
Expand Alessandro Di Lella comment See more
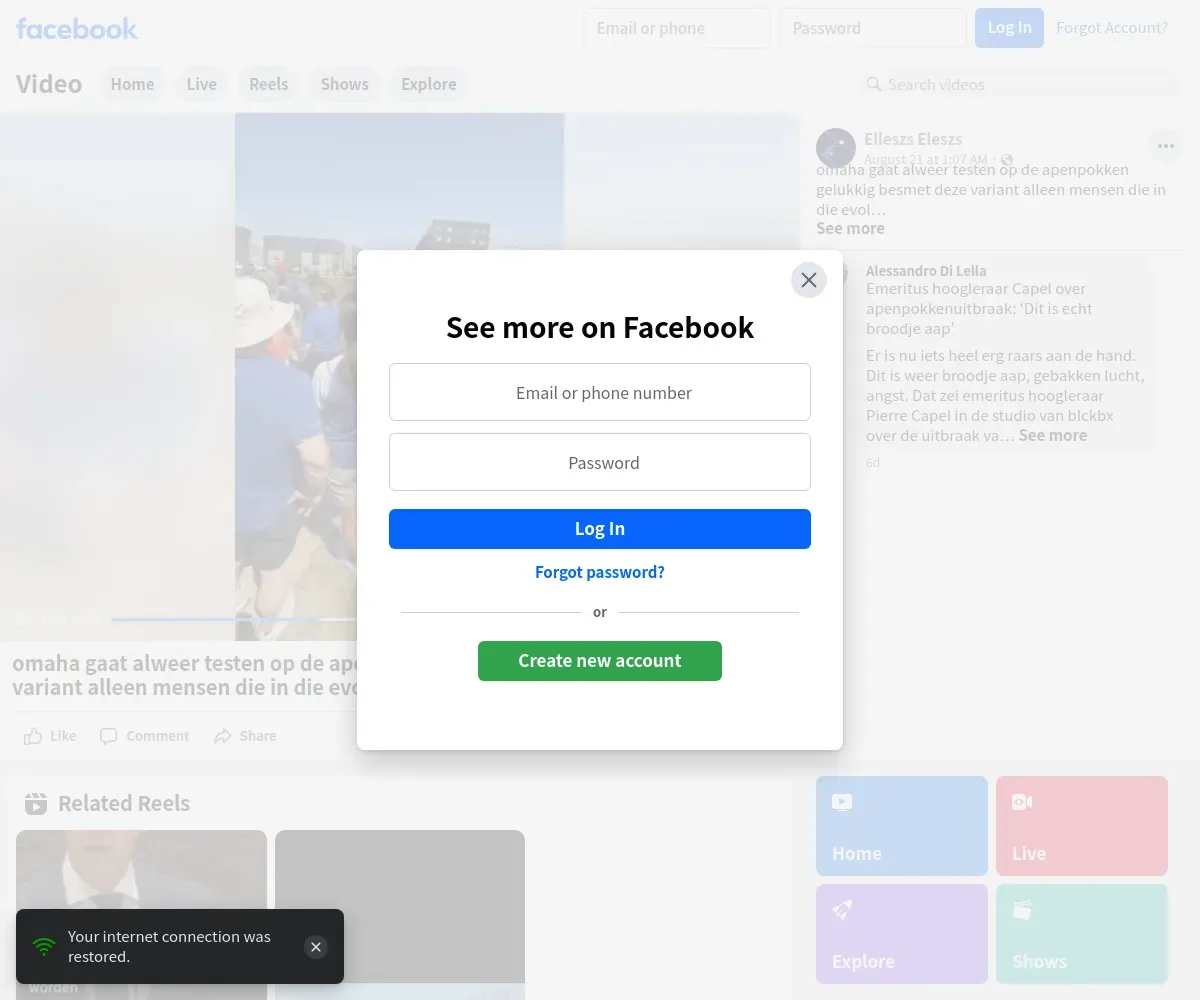(1053, 435)
